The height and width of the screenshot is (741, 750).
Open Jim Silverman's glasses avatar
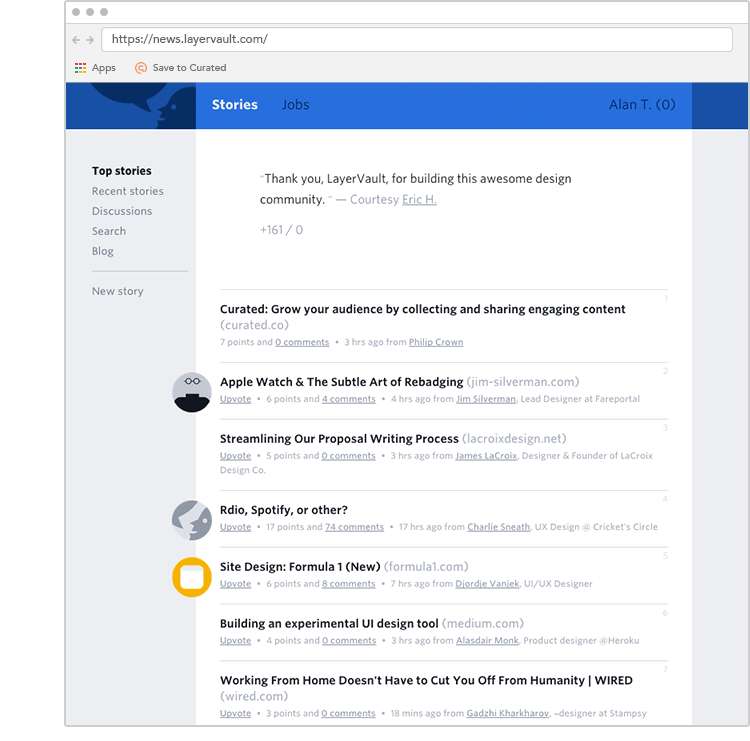coord(192,392)
